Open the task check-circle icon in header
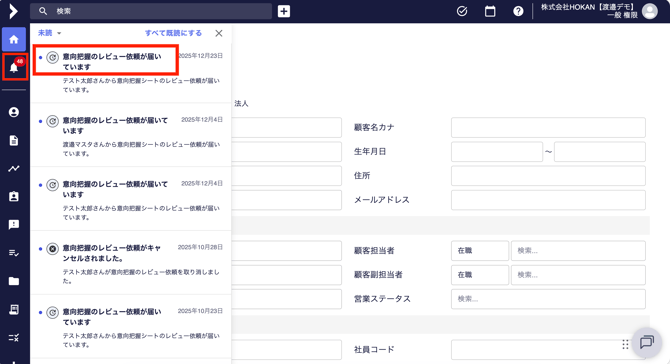 (462, 11)
